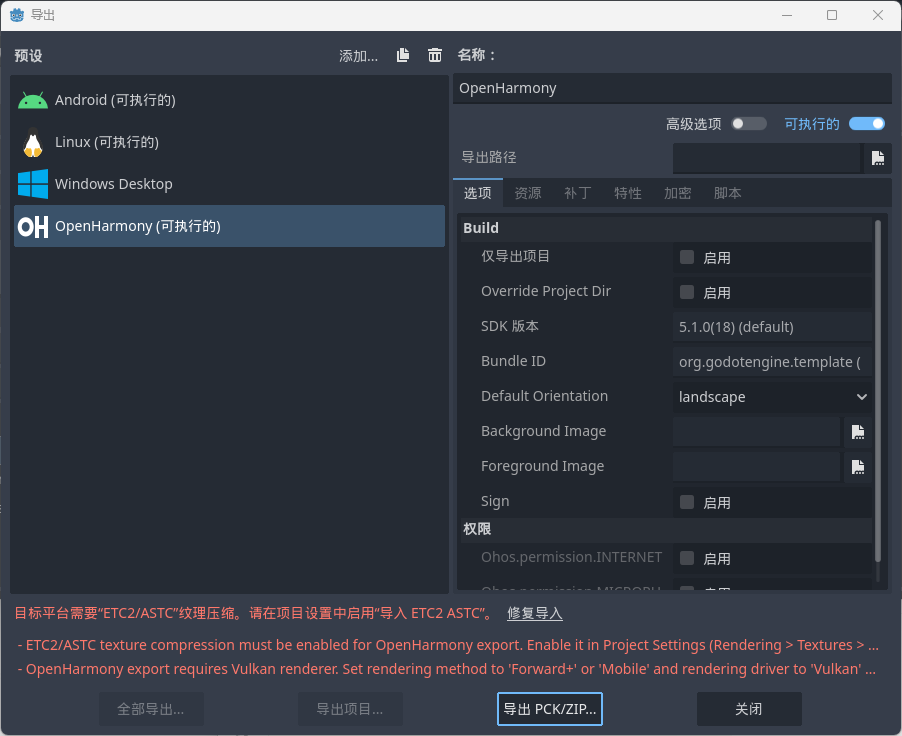The image size is (902, 736).
Task: Click the Android robot icon
Action: point(33,101)
